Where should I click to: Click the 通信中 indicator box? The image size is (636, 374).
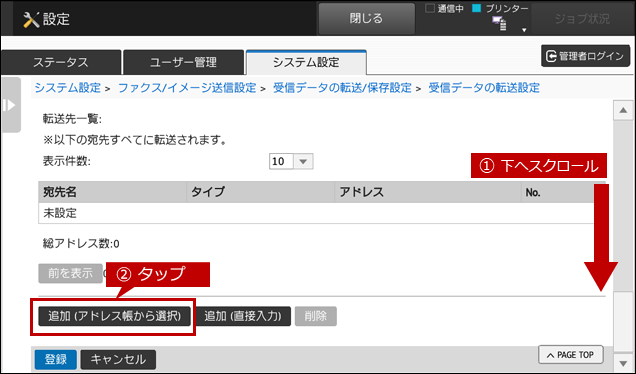tap(430, 8)
